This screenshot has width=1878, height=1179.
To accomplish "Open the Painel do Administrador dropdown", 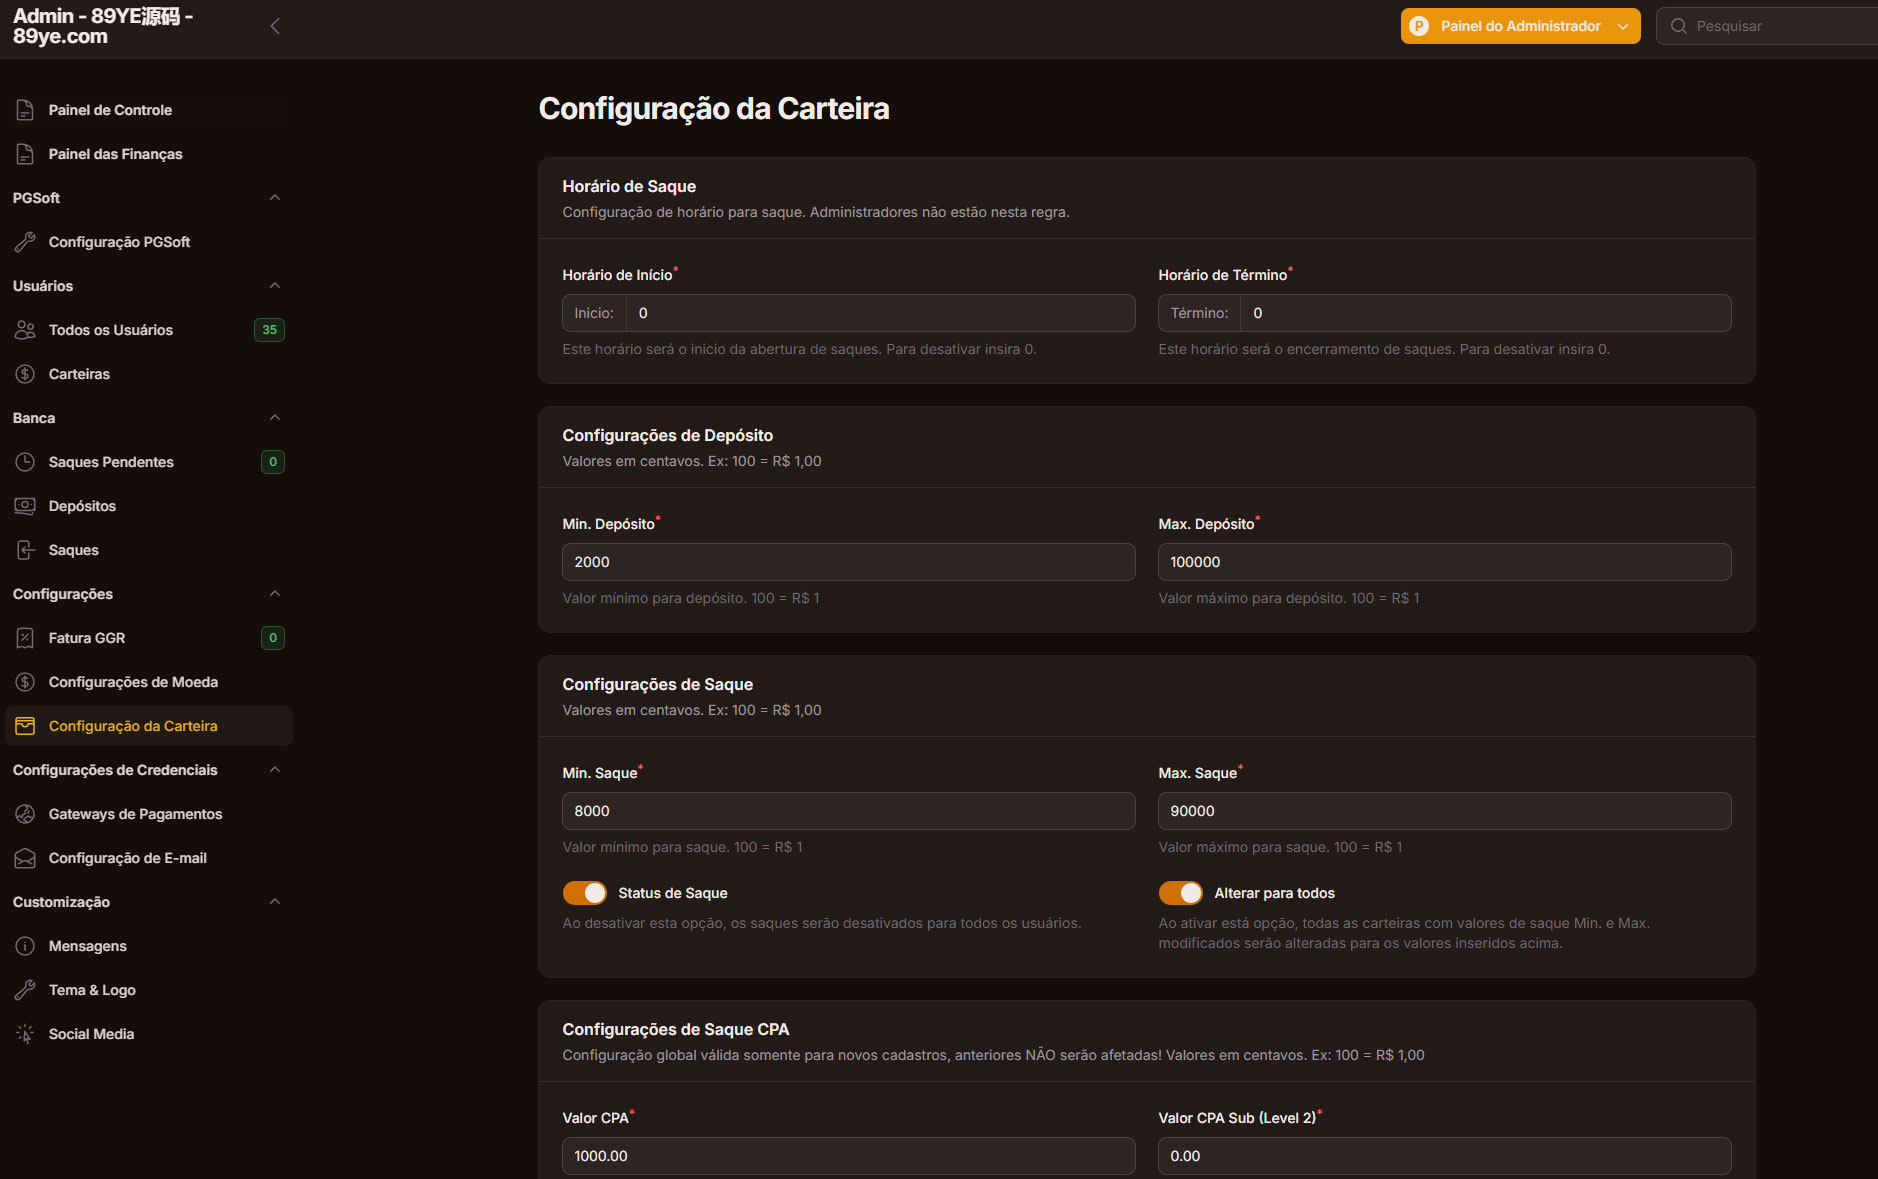I will click(x=1519, y=26).
